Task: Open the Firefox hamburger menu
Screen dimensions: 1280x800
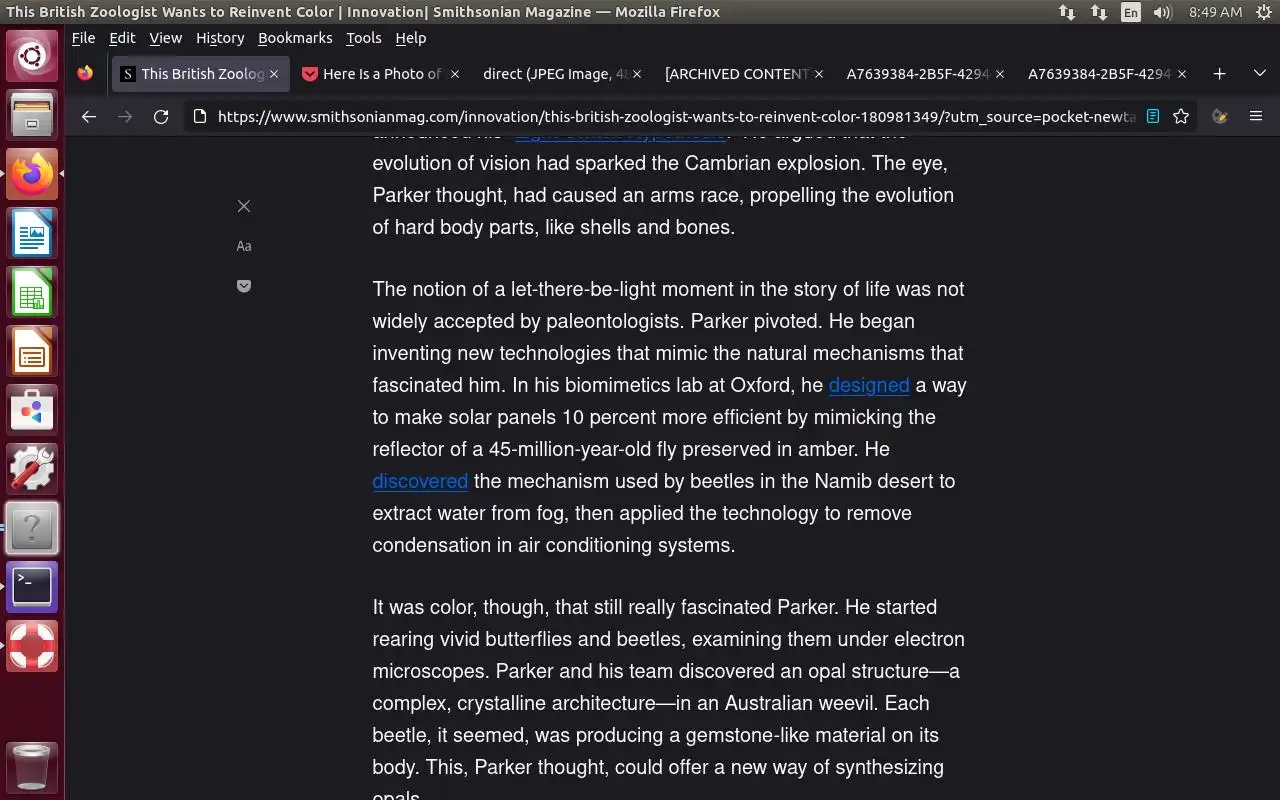Action: (1256, 116)
